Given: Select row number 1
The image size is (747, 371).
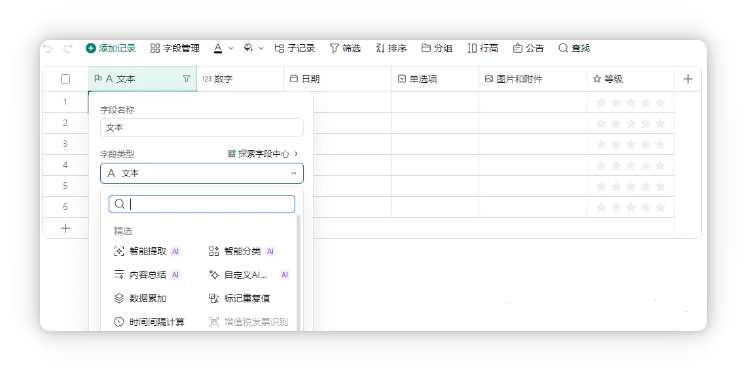Looking at the screenshot, I should [65, 102].
